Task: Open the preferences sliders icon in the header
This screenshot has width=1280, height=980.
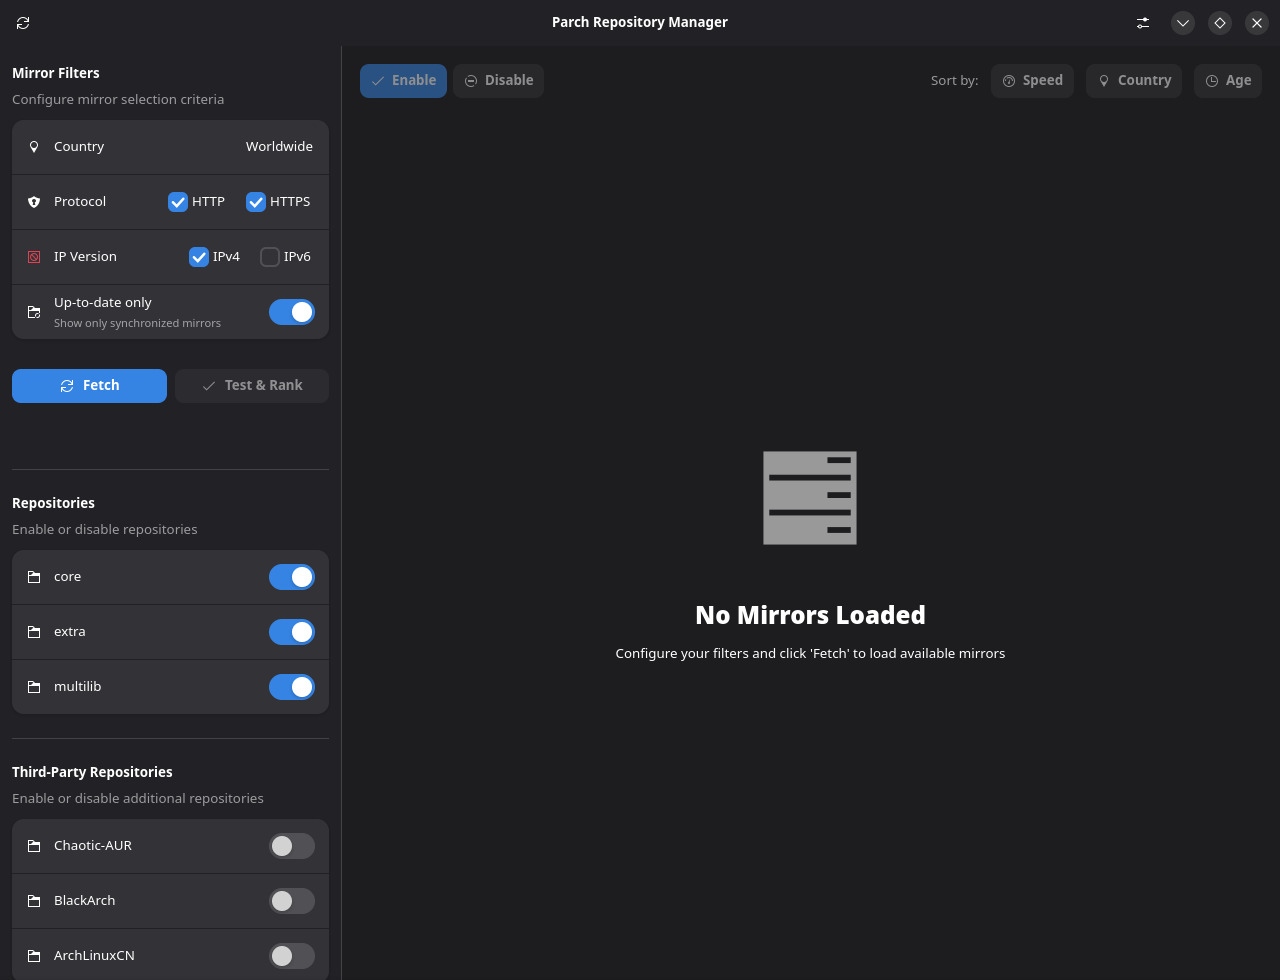Action: [x=1143, y=22]
